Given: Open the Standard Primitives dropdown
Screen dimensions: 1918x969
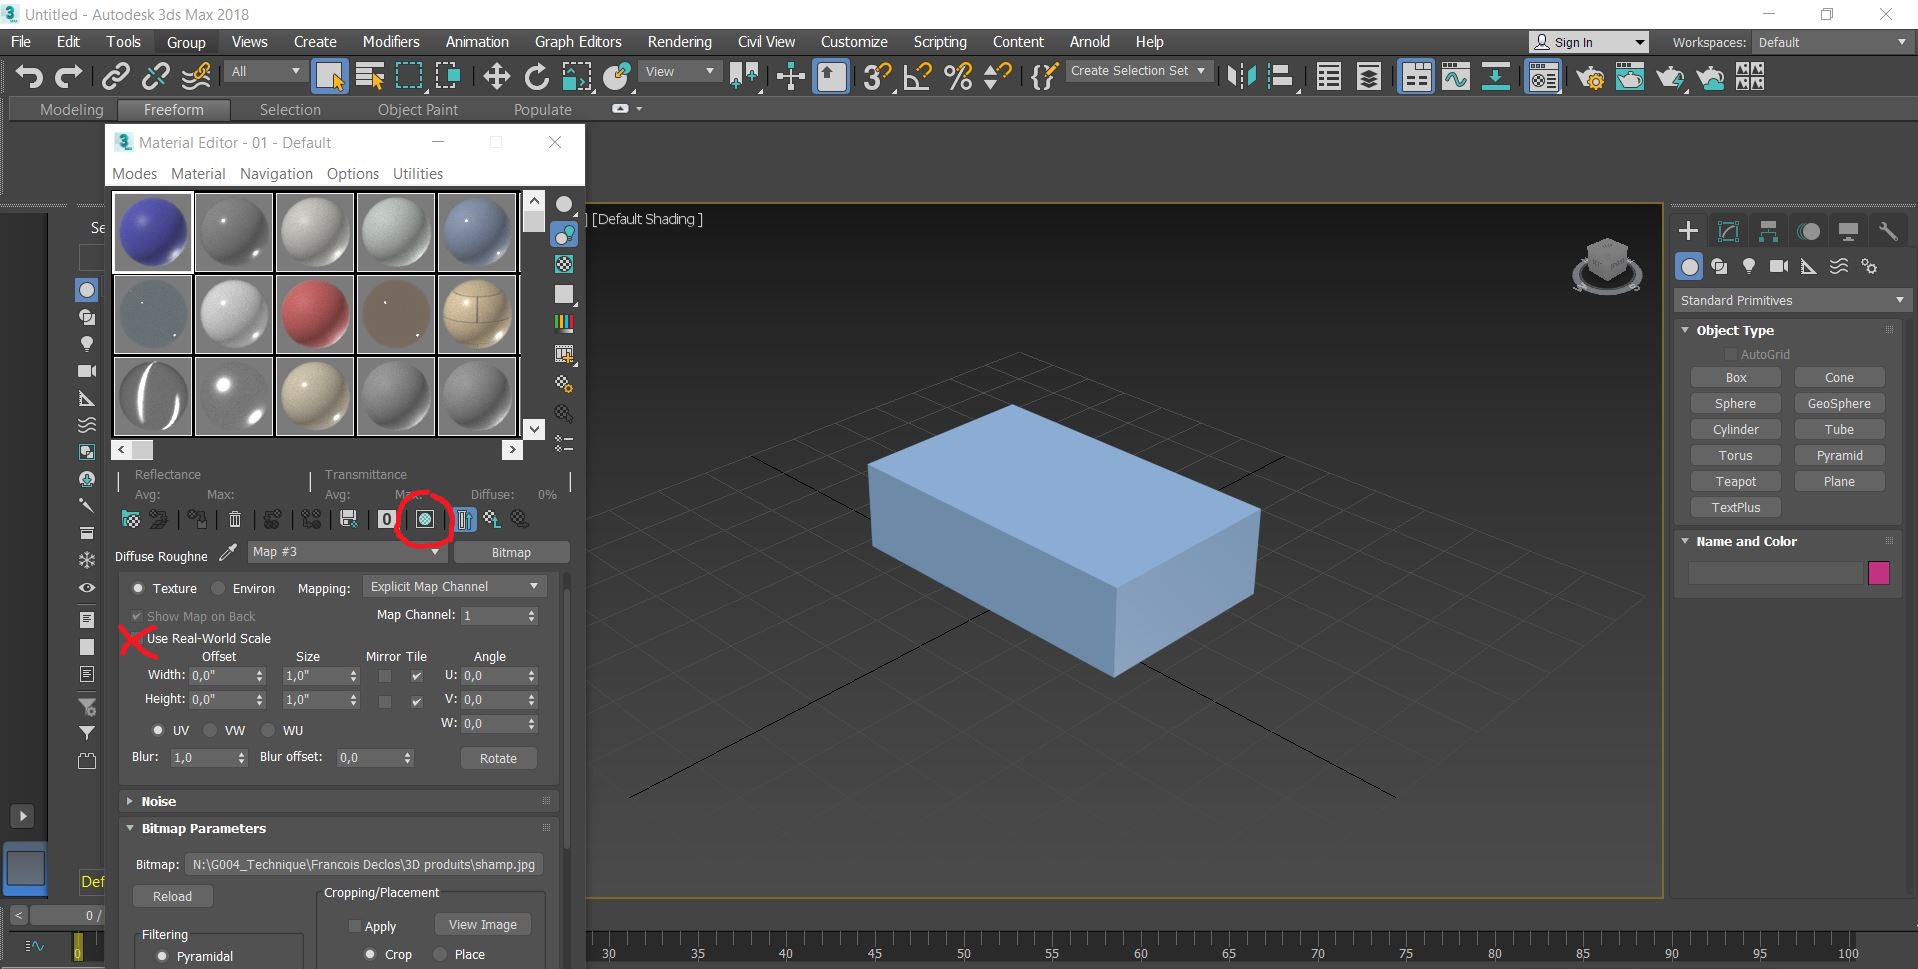Looking at the screenshot, I should pos(1791,300).
